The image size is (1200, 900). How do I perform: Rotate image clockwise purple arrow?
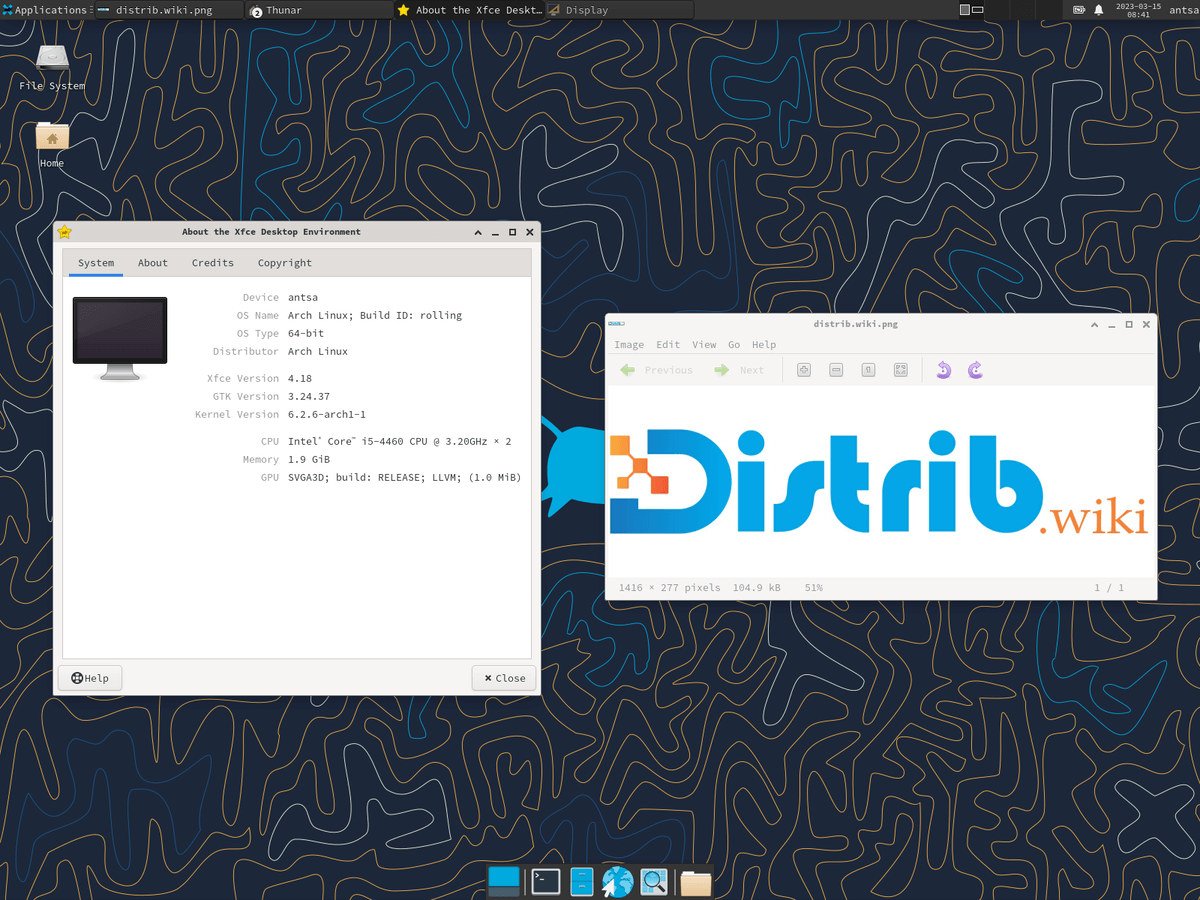point(976,370)
